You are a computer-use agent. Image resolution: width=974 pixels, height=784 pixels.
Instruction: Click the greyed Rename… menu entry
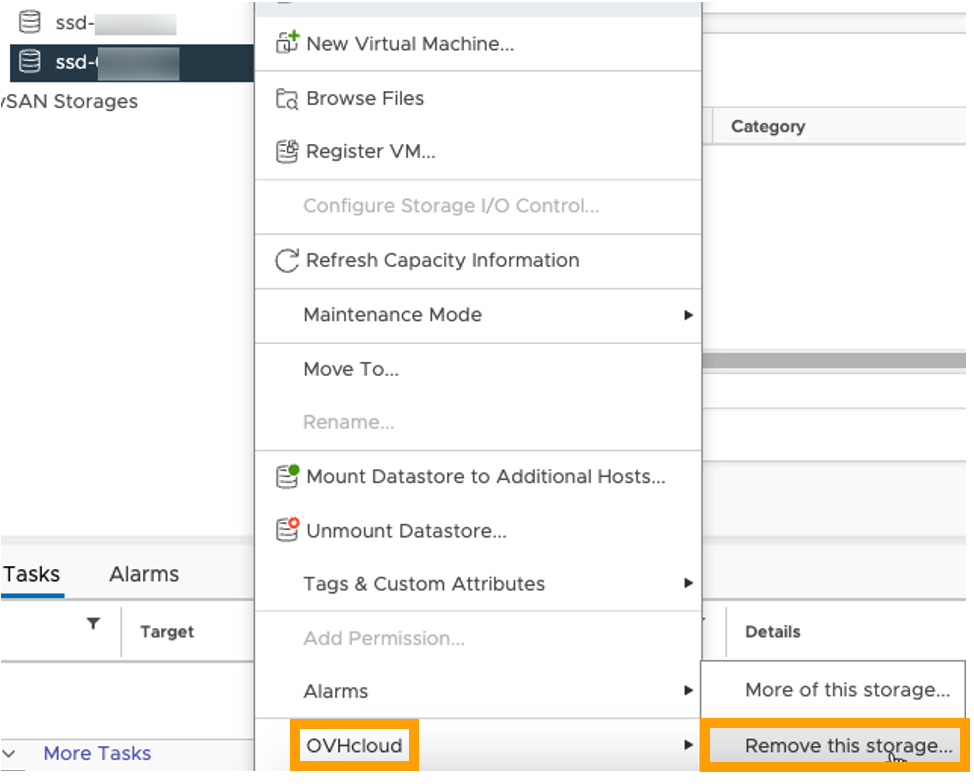click(x=478, y=422)
